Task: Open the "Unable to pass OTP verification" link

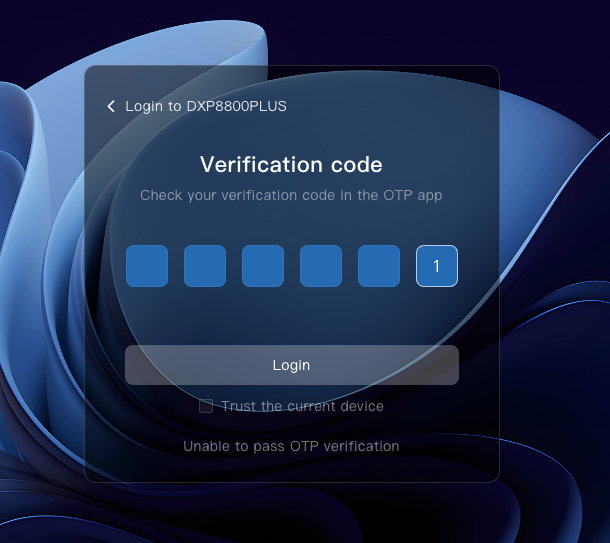Action: point(291,446)
